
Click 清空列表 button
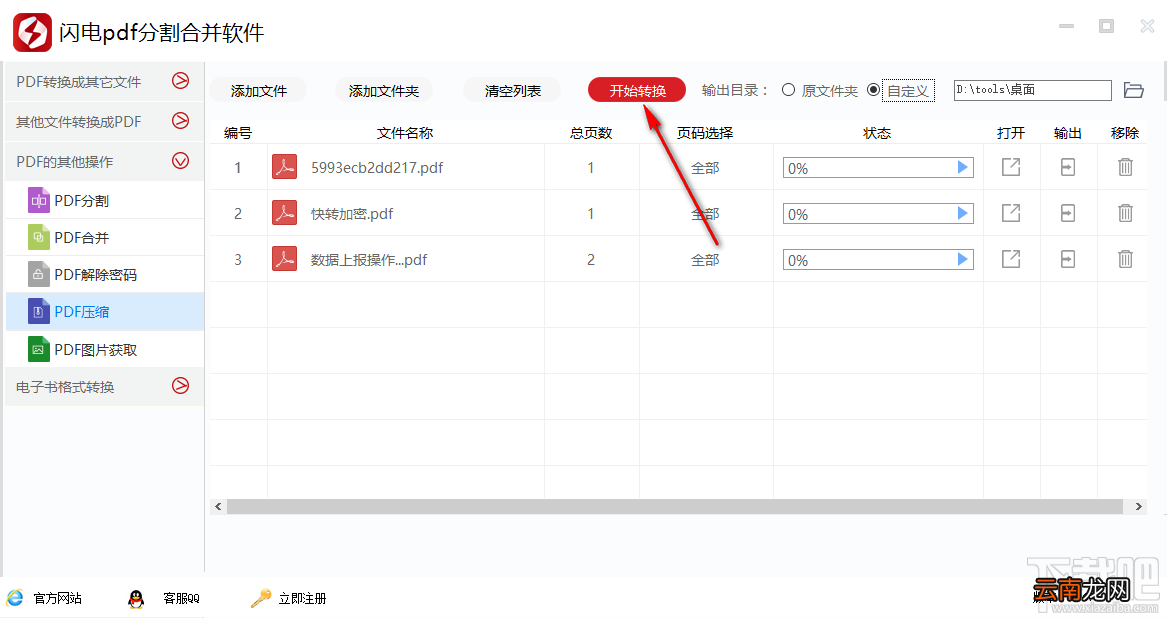pyautogui.click(x=513, y=91)
